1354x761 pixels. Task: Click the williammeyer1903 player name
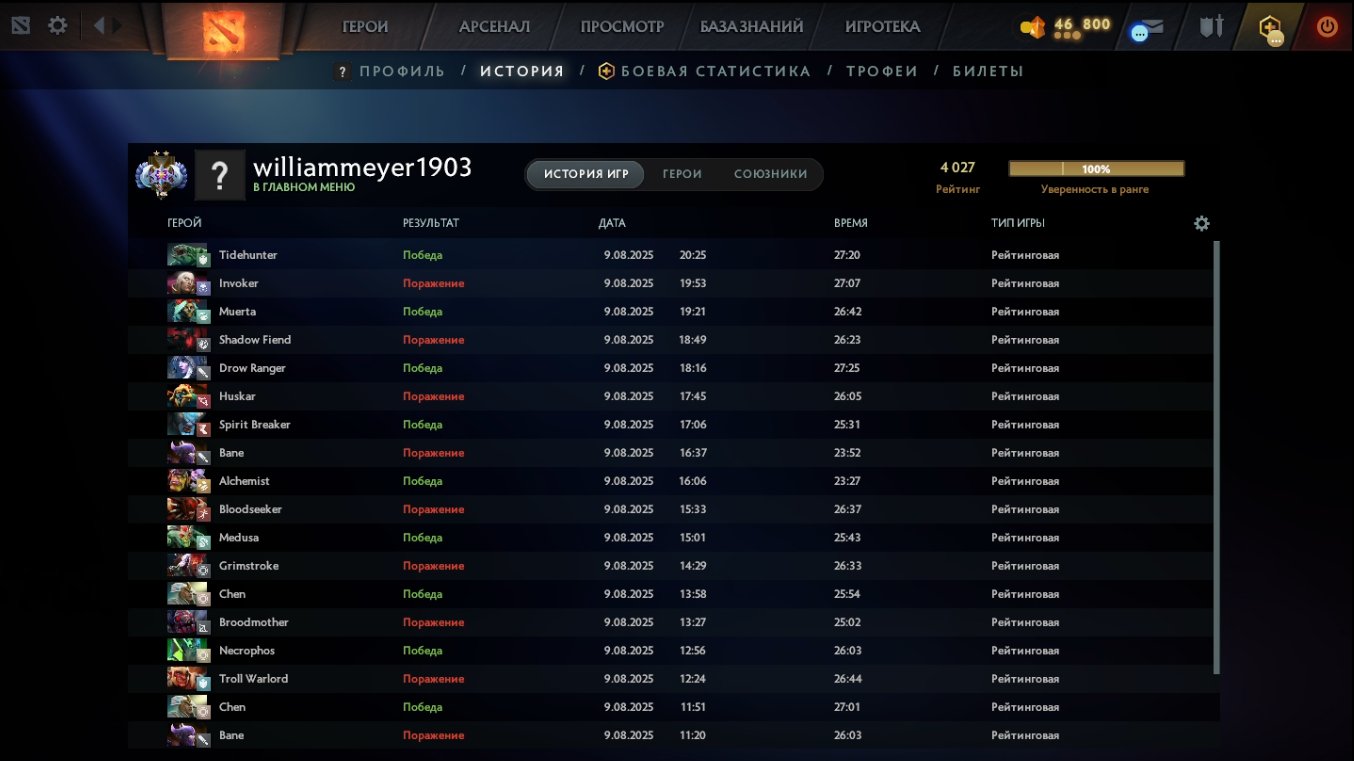pyautogui.click(x=362, y=167)
